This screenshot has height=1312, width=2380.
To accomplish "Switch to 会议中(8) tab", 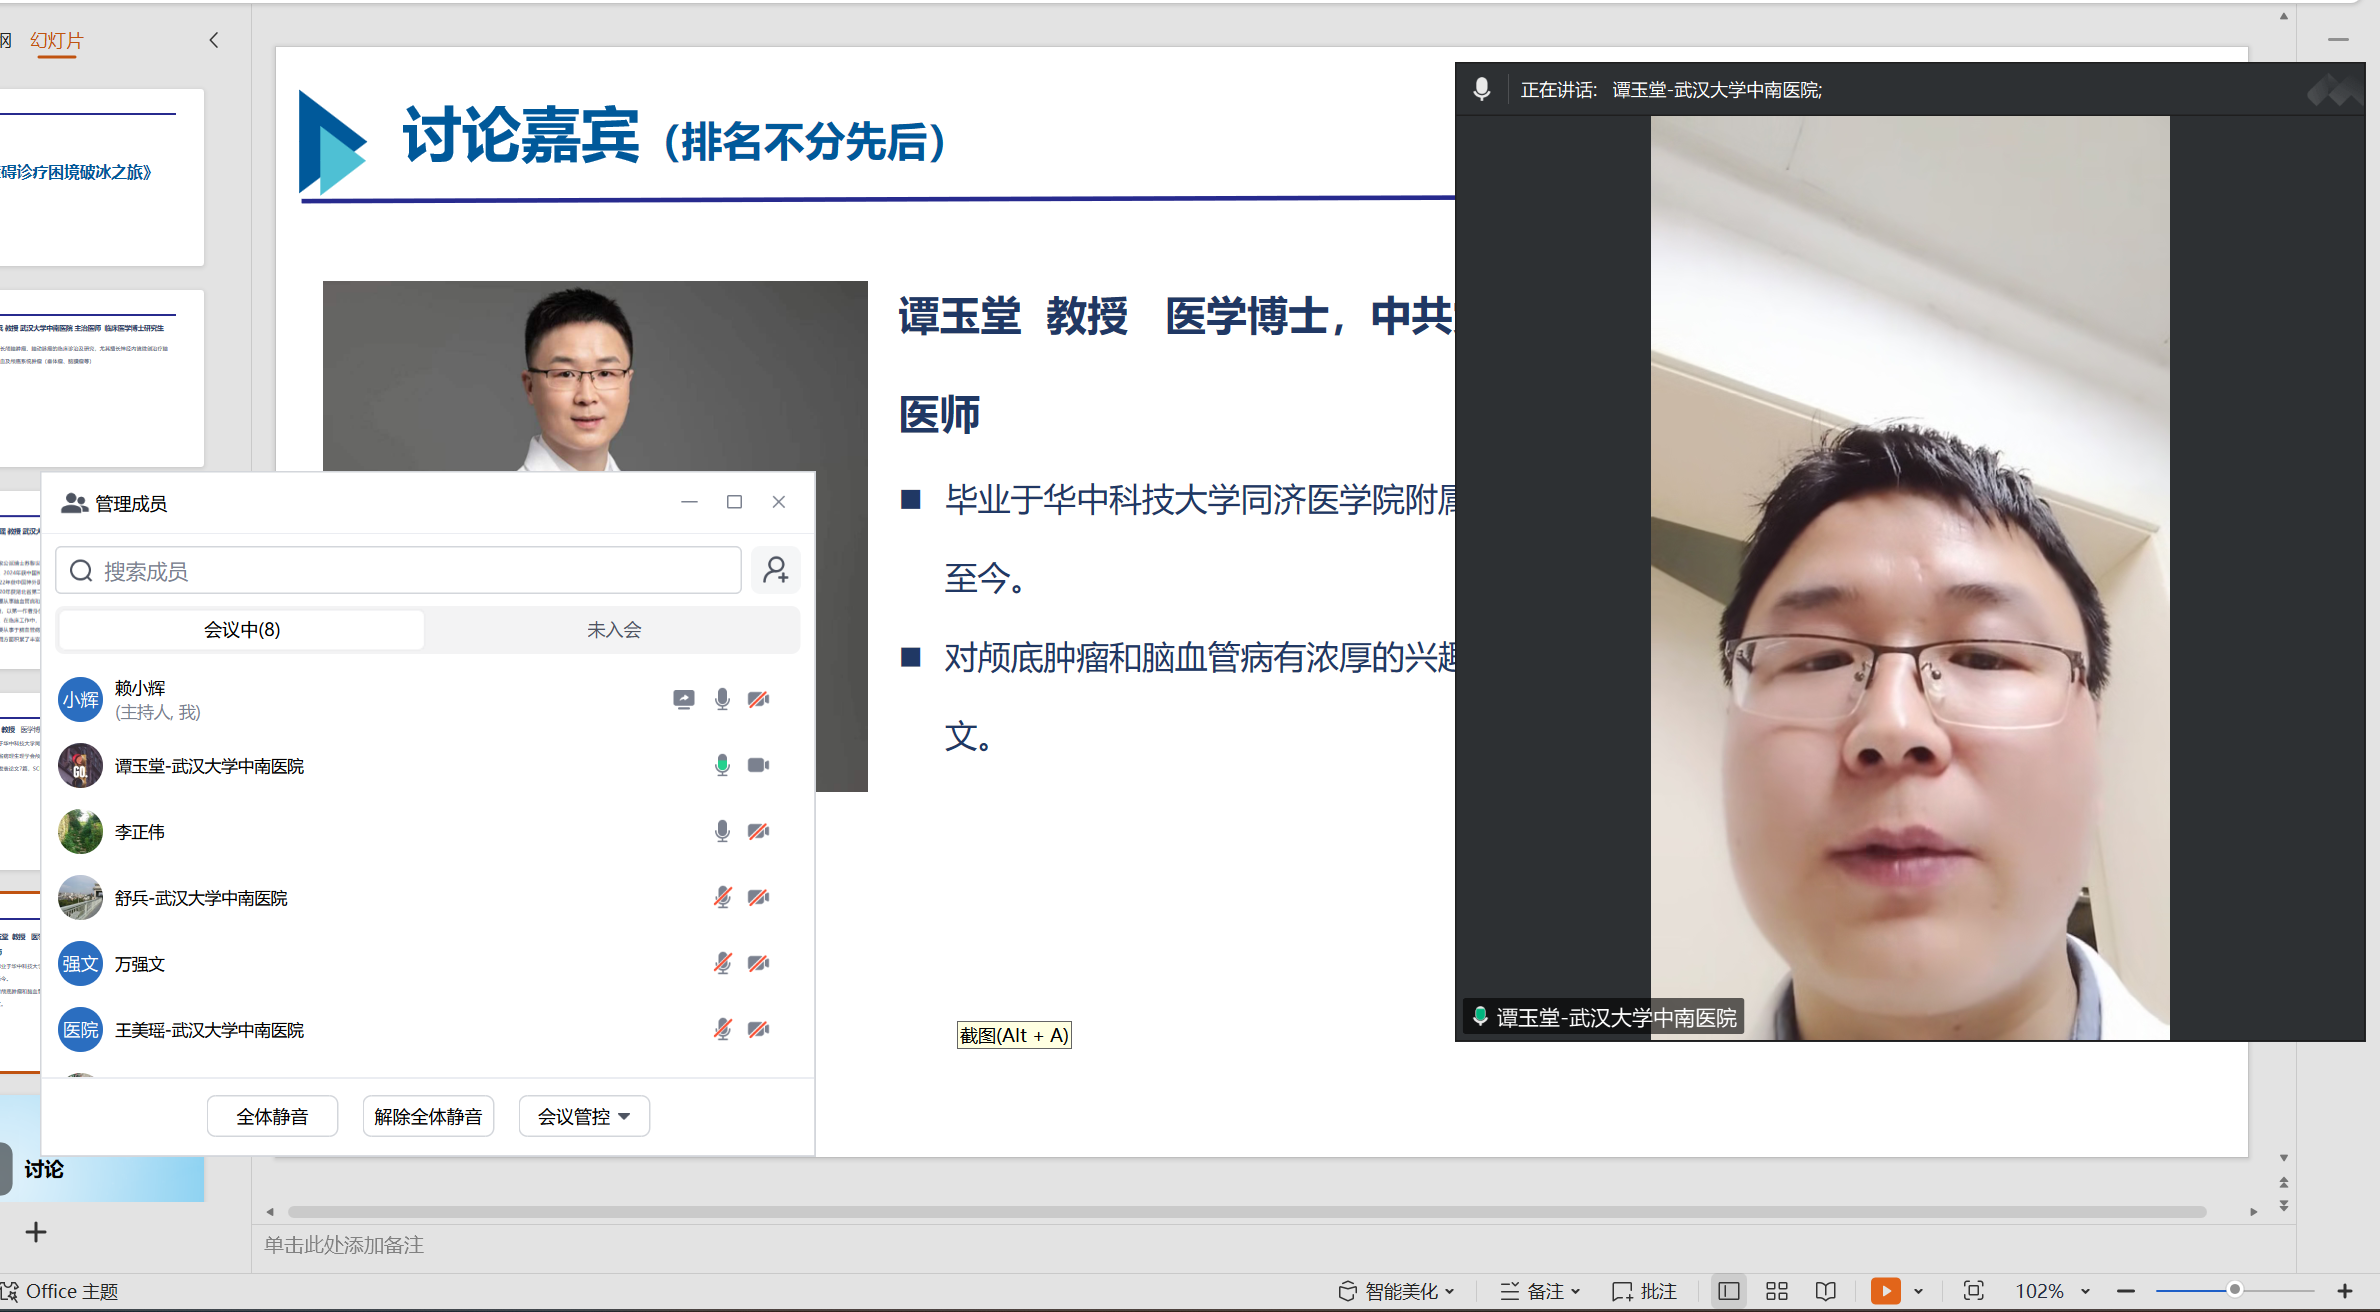I will [x=242, y=630].
